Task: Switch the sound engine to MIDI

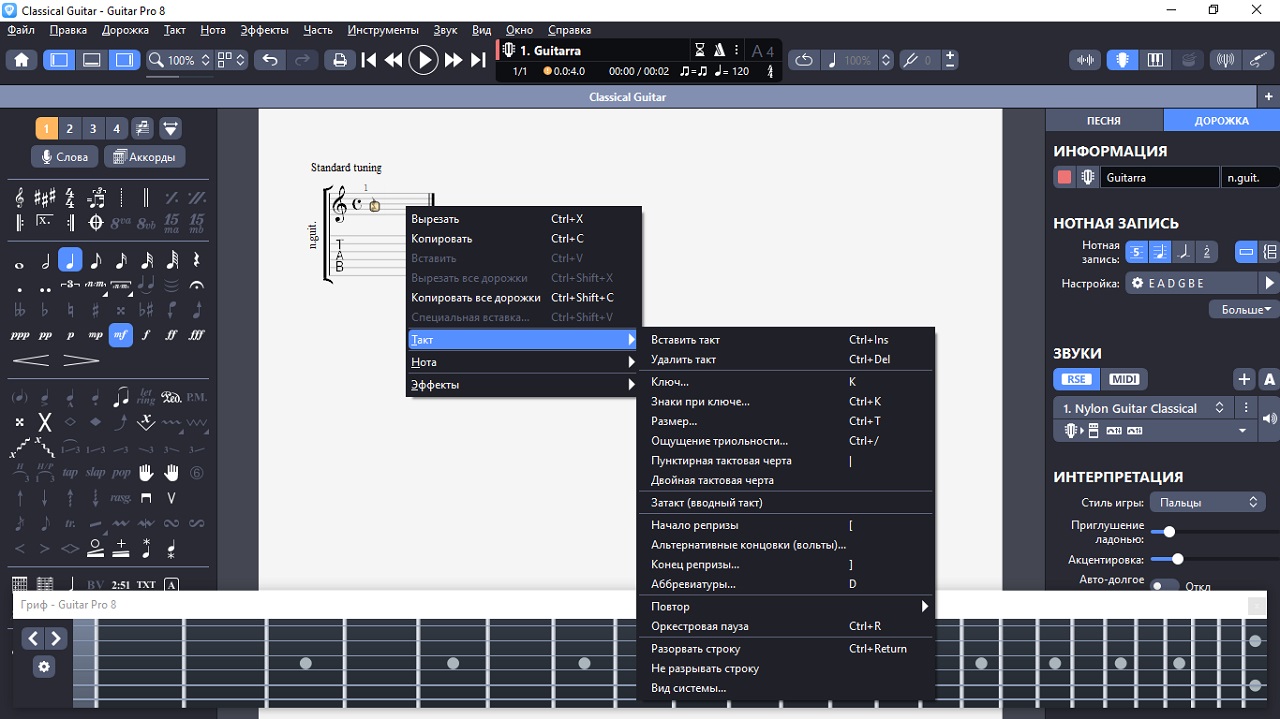Action: point(1124,379)
